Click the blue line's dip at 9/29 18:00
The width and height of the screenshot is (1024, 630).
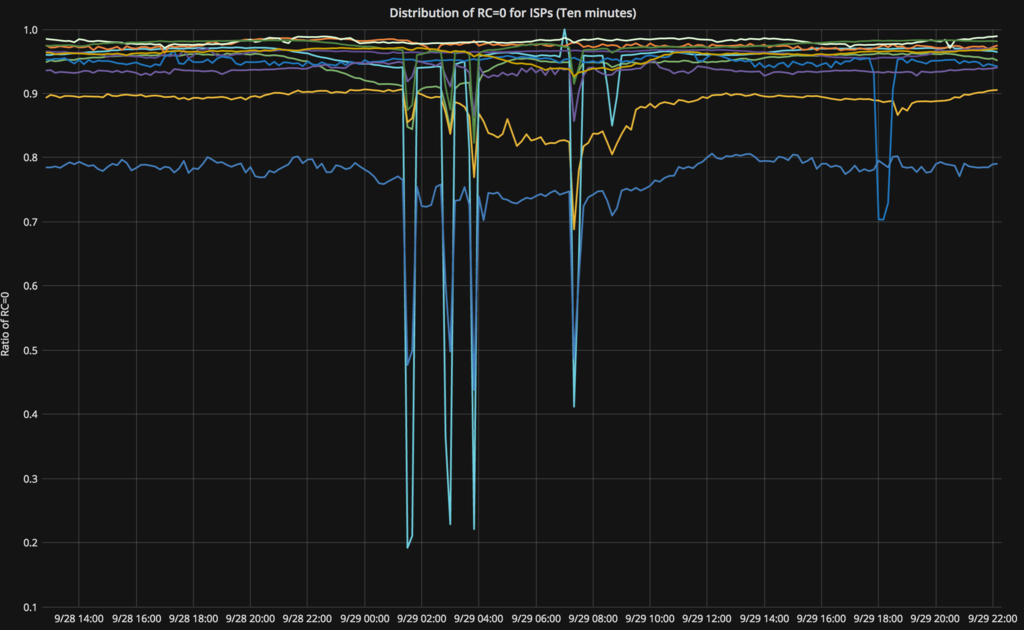click(880, 219)
